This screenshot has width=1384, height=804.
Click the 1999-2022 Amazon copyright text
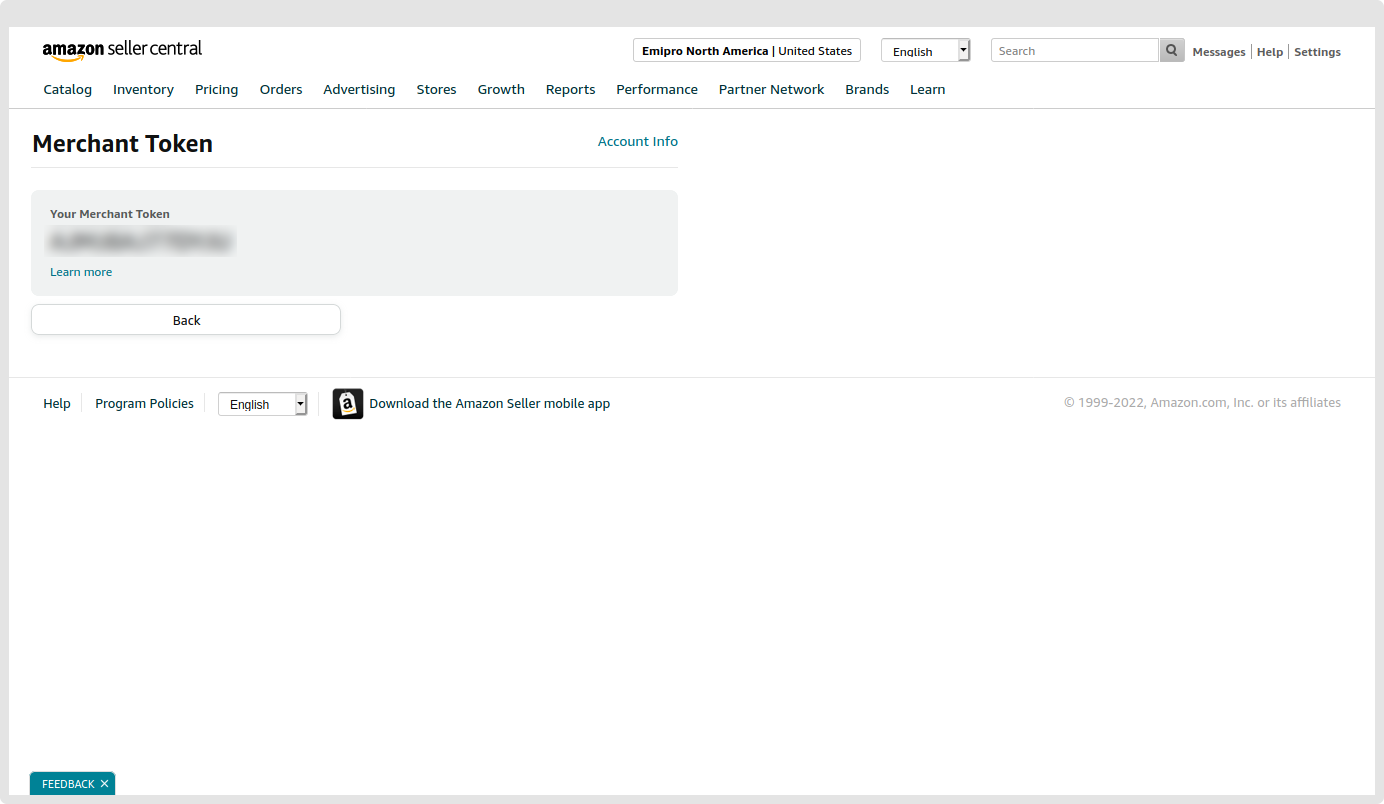pos(1202,403)
